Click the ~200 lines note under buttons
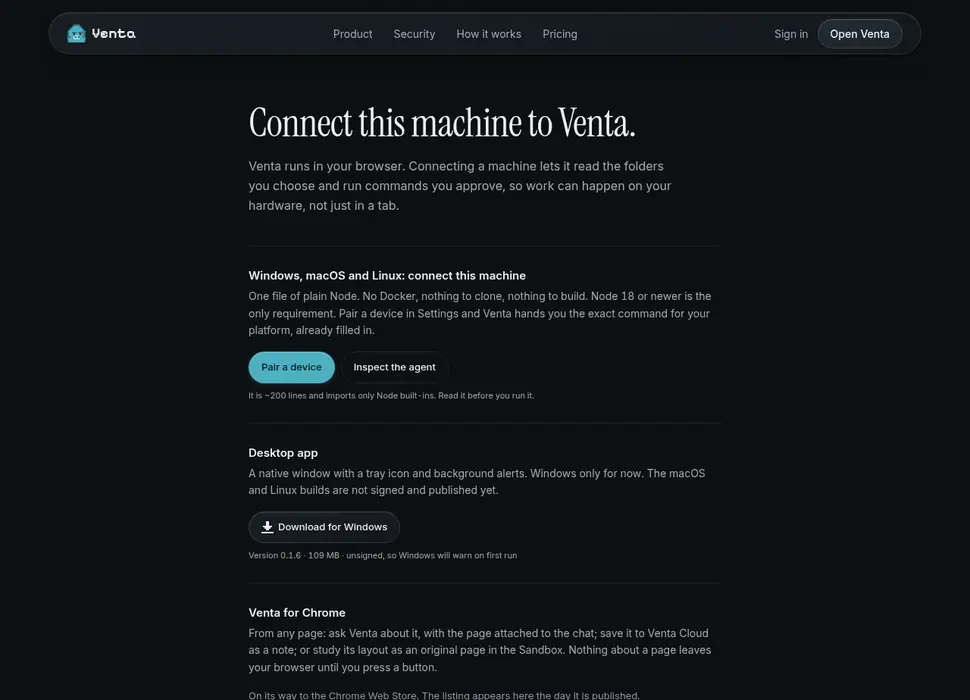Screen dimensions: 970x700 [x=391, y=396]
